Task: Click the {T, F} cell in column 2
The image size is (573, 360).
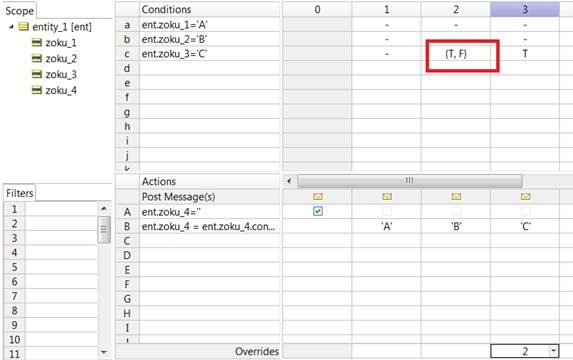Action: point(456,54)
